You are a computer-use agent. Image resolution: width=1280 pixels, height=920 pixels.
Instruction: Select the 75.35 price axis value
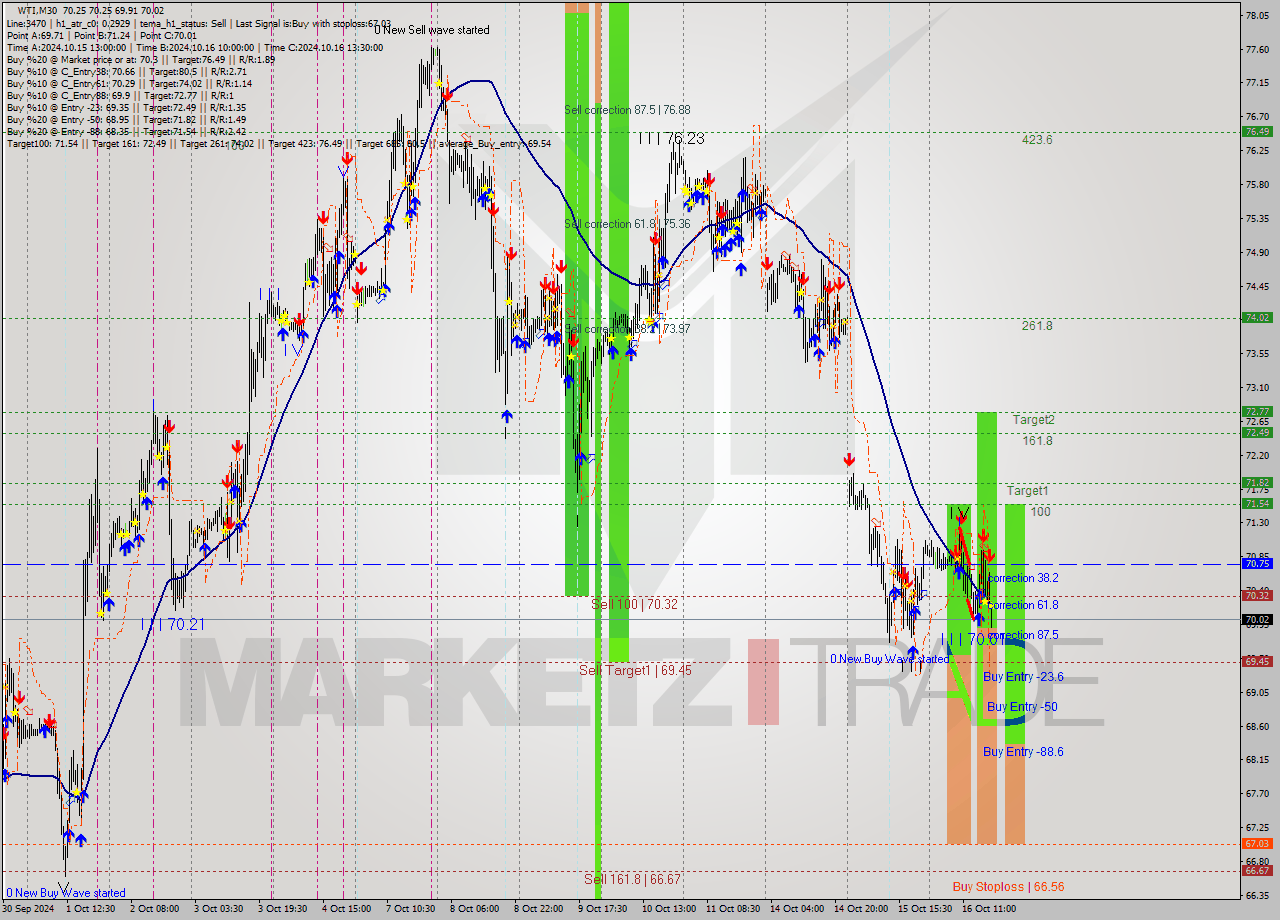[x=1257, y=218]
